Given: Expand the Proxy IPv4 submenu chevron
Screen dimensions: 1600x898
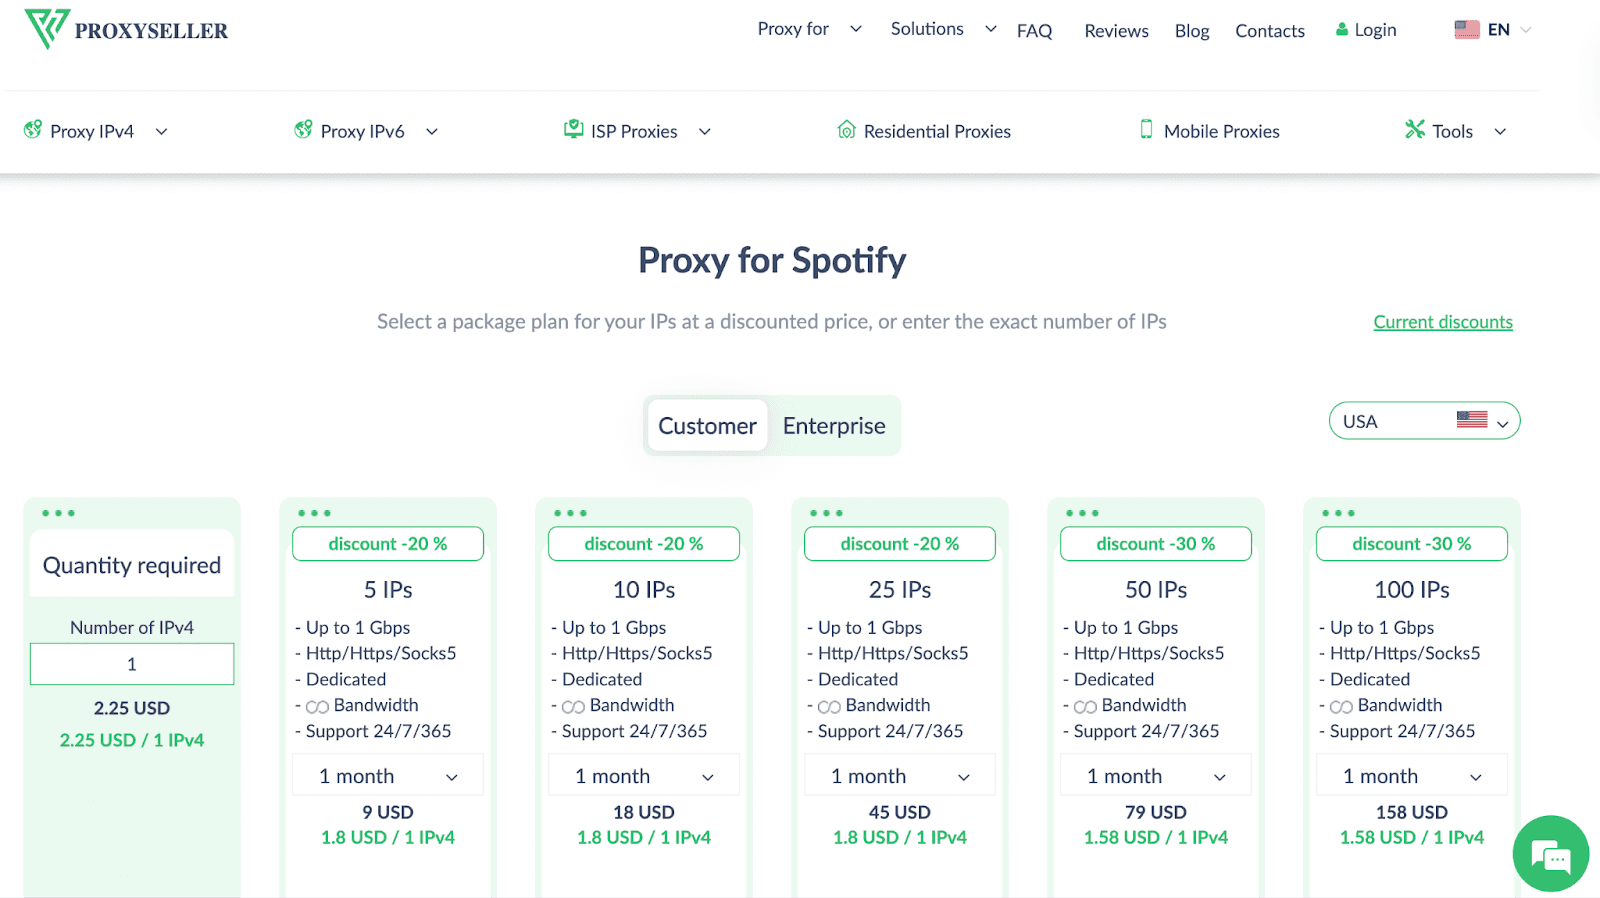Looking at the screenshot, I should [162, 132].
